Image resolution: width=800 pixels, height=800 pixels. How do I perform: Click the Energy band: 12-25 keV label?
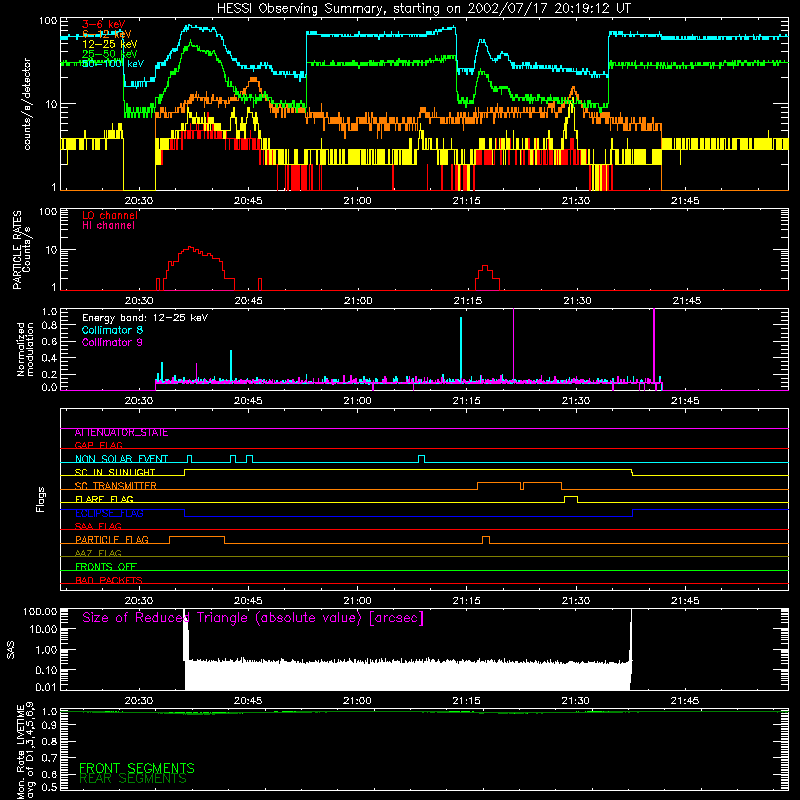[x=145, y=318]
